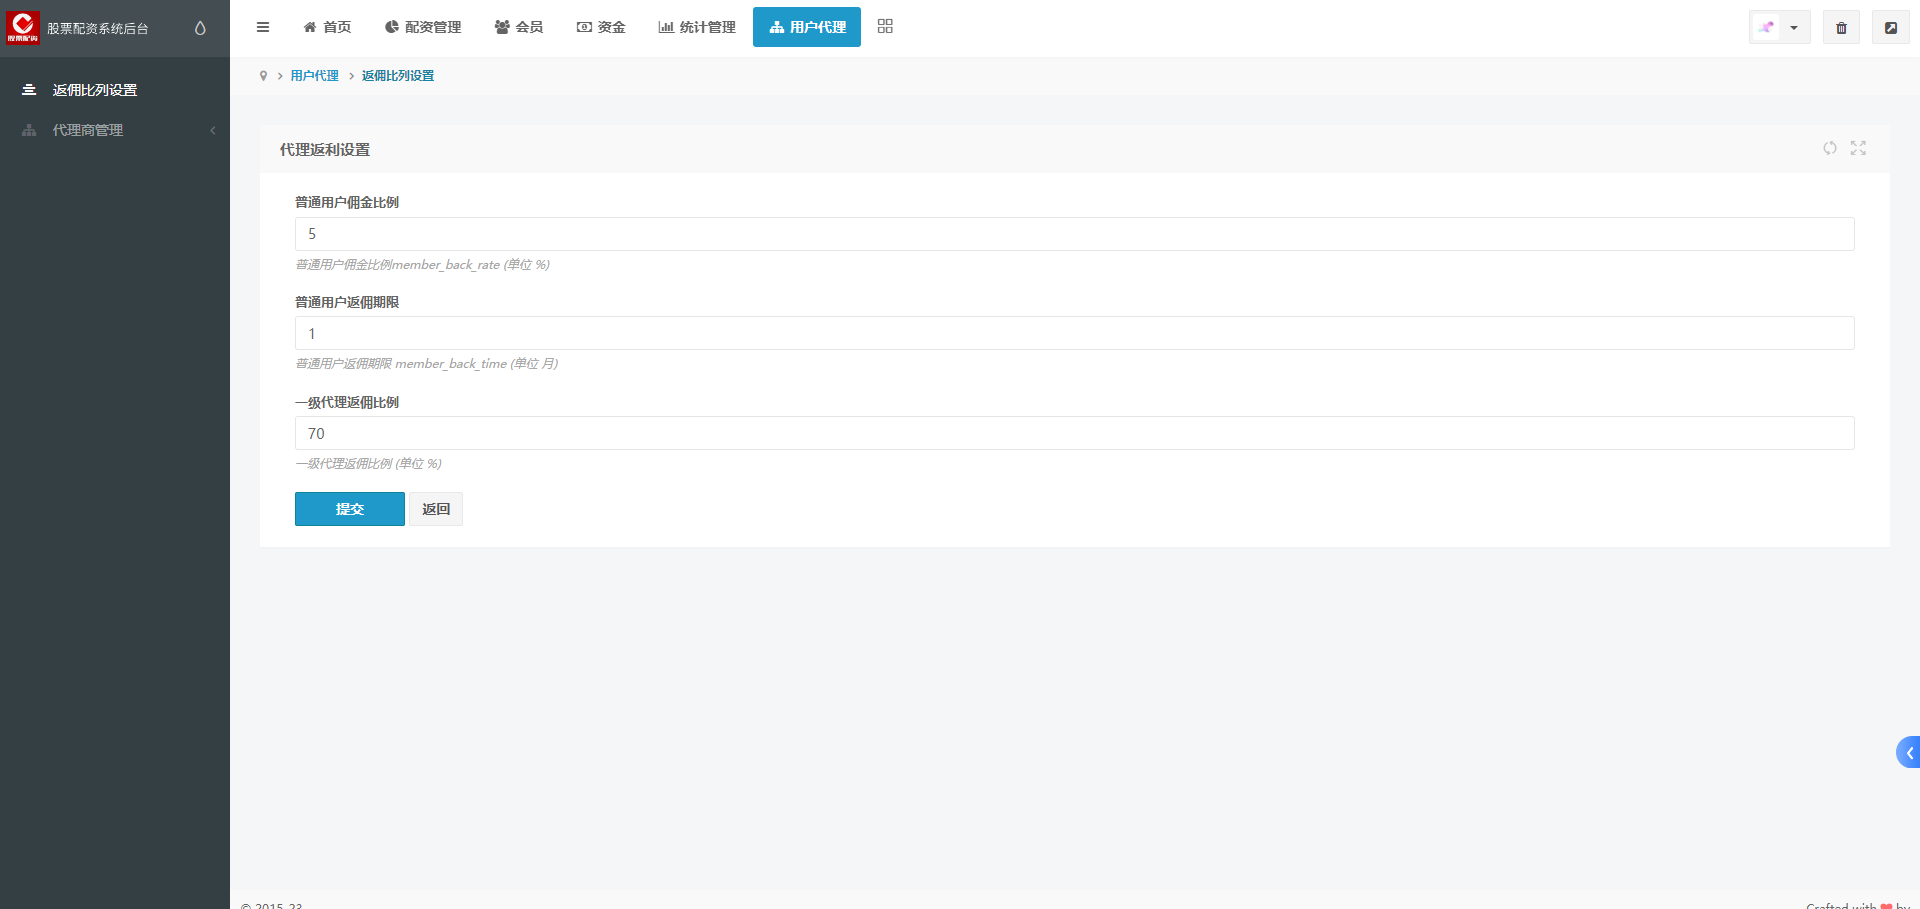
Task: Open the grid modules icon
Action: 885,27
